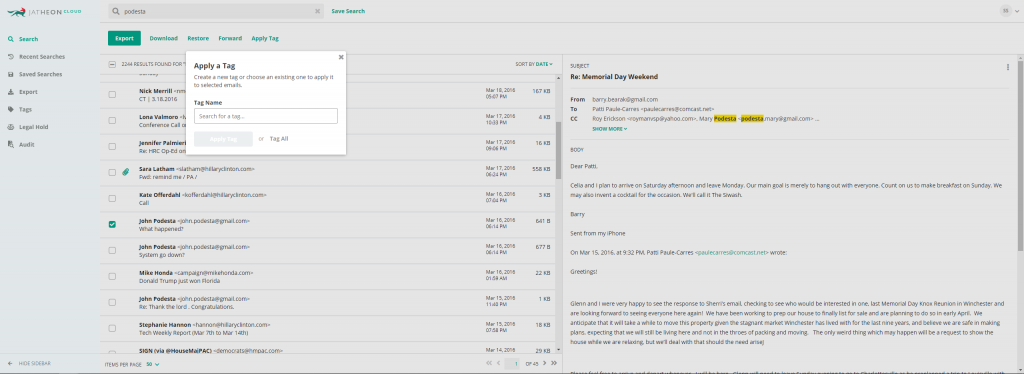1024x374 pixels.
Task: Check the Thank the lord email checkbox
Action: coord(112,302)
